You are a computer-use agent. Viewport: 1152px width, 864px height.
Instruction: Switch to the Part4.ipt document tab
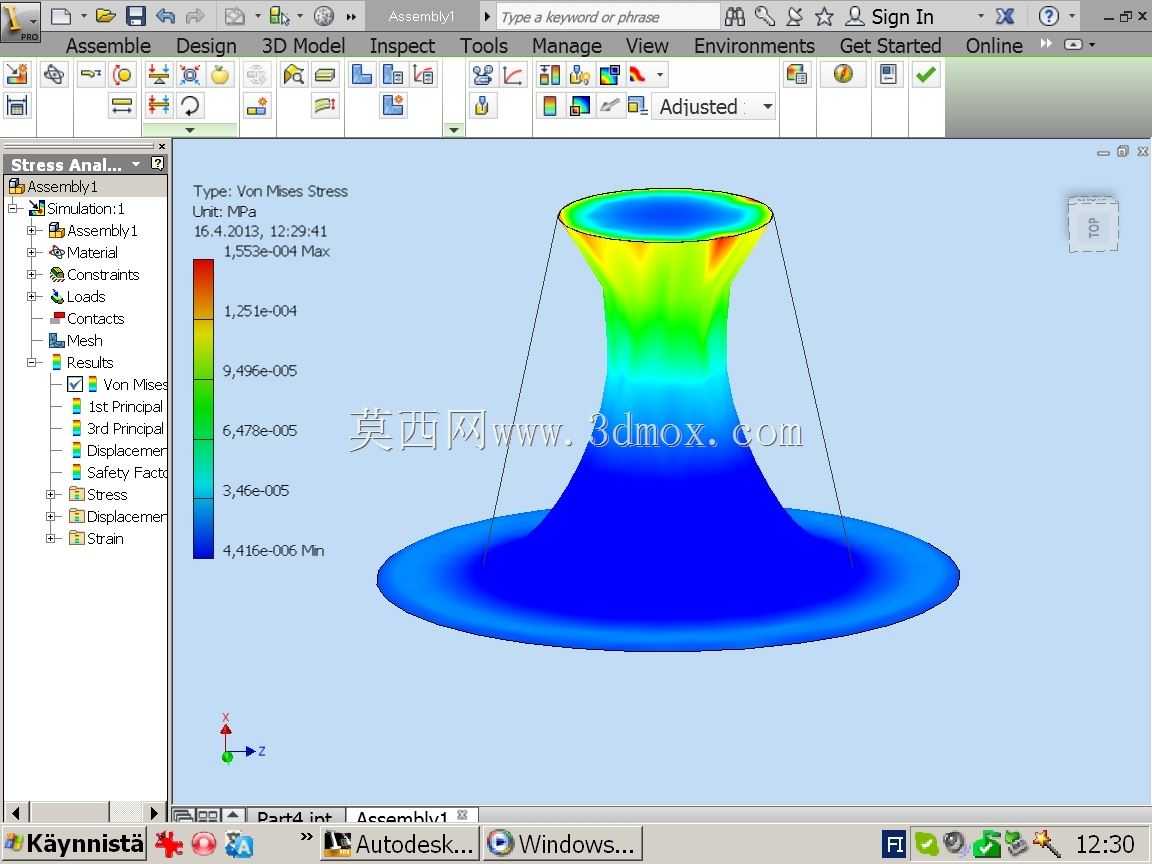[294, 816]
